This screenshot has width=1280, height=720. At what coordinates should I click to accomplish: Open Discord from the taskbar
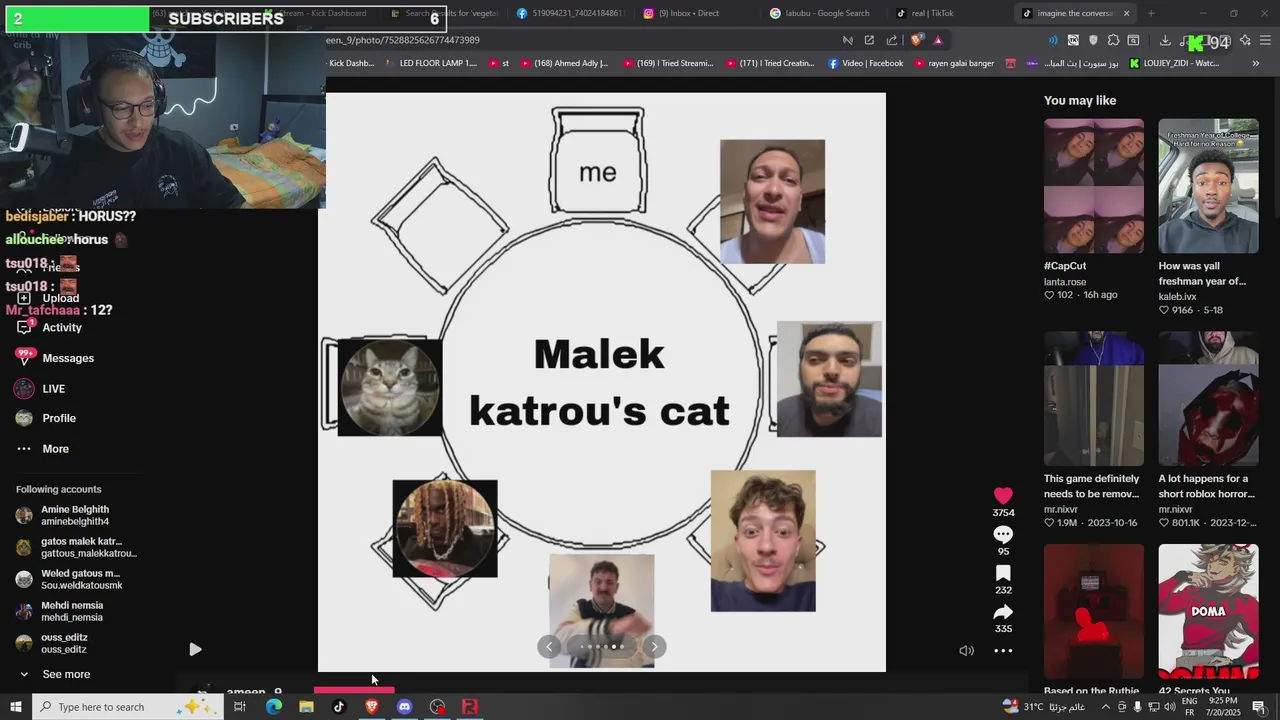[404, 707]
